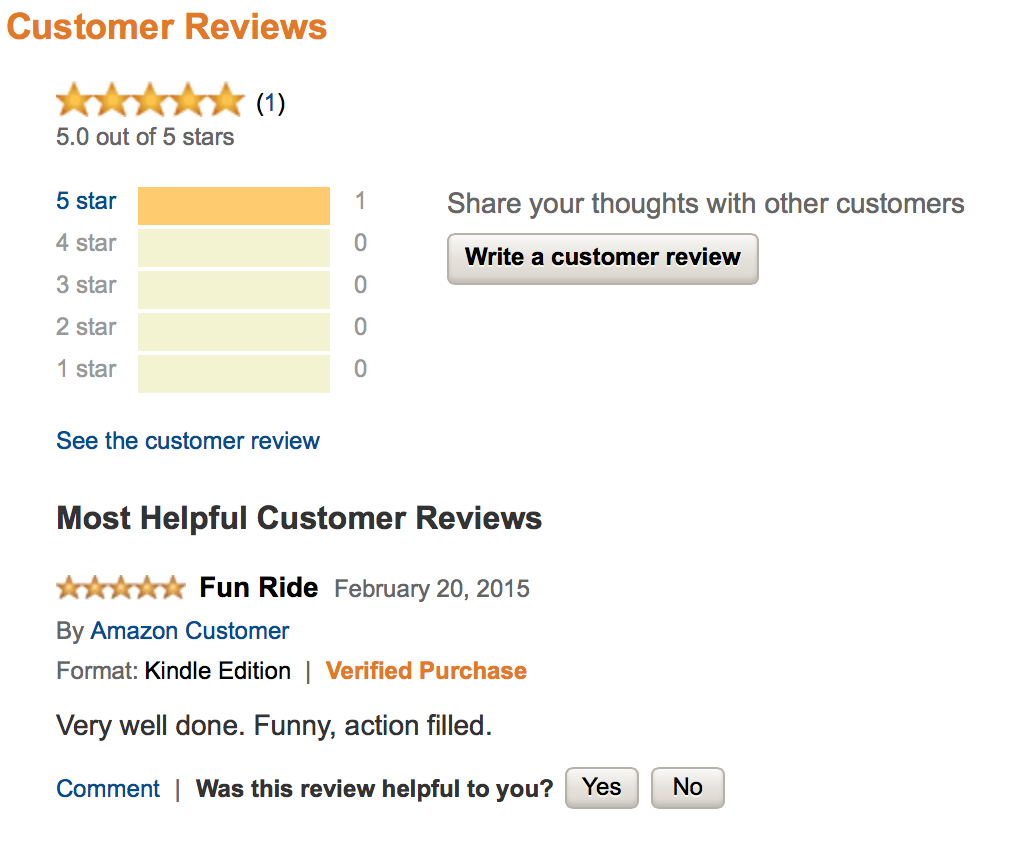Screen dimensions: 1028x848
Task: Mark review unhelpful with No button
Action: [x=688, y=788]
